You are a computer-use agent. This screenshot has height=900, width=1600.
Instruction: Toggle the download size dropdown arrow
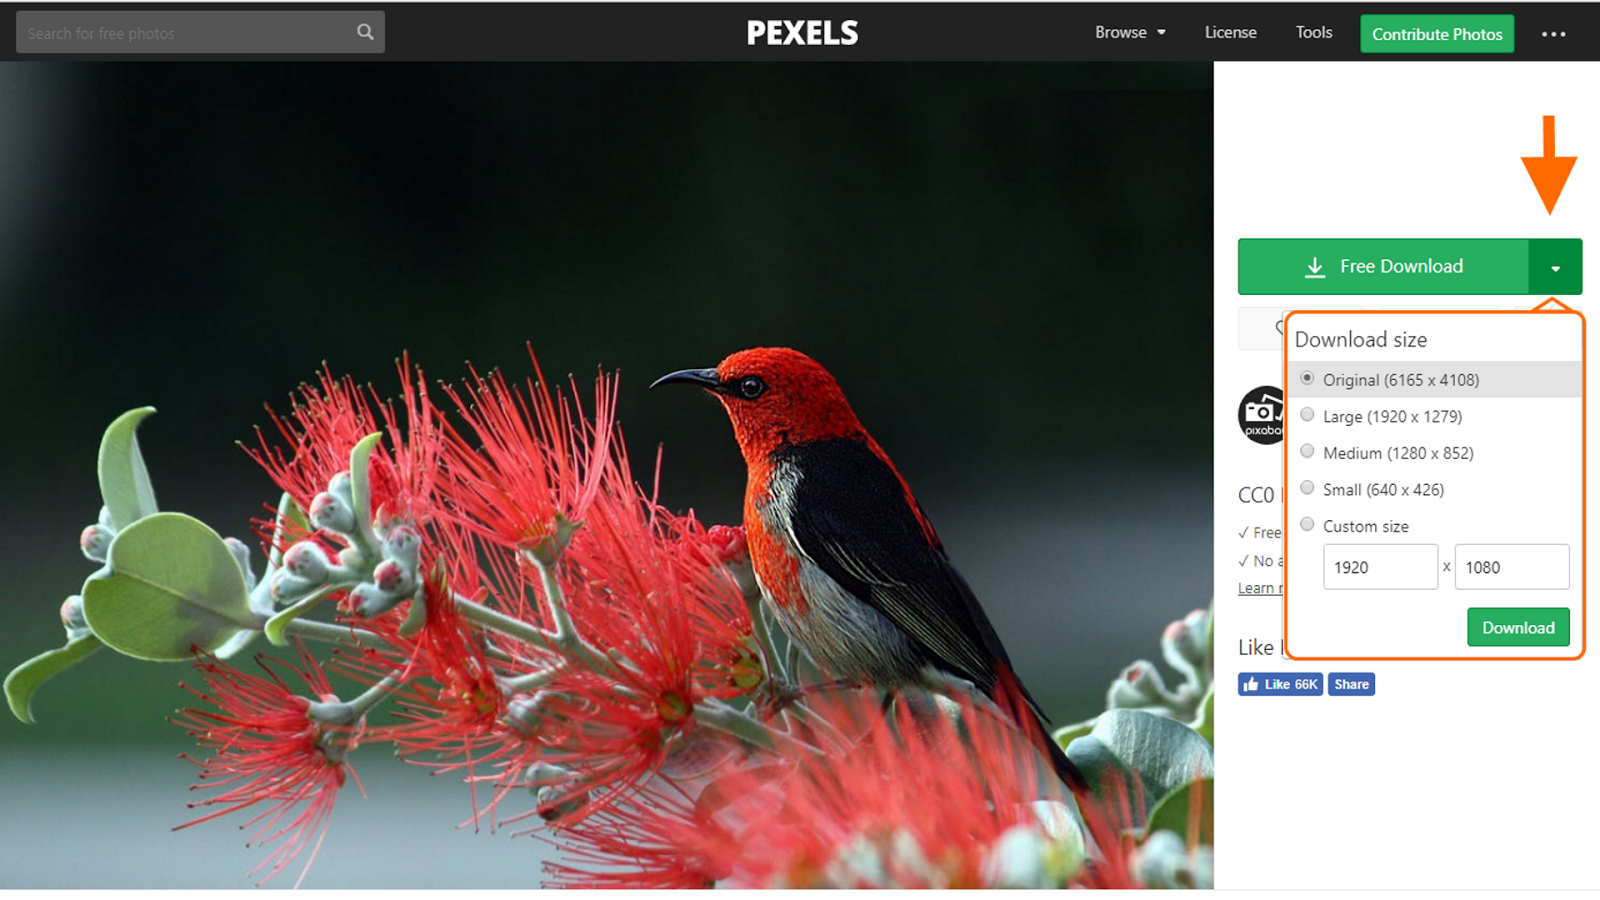1555,267
